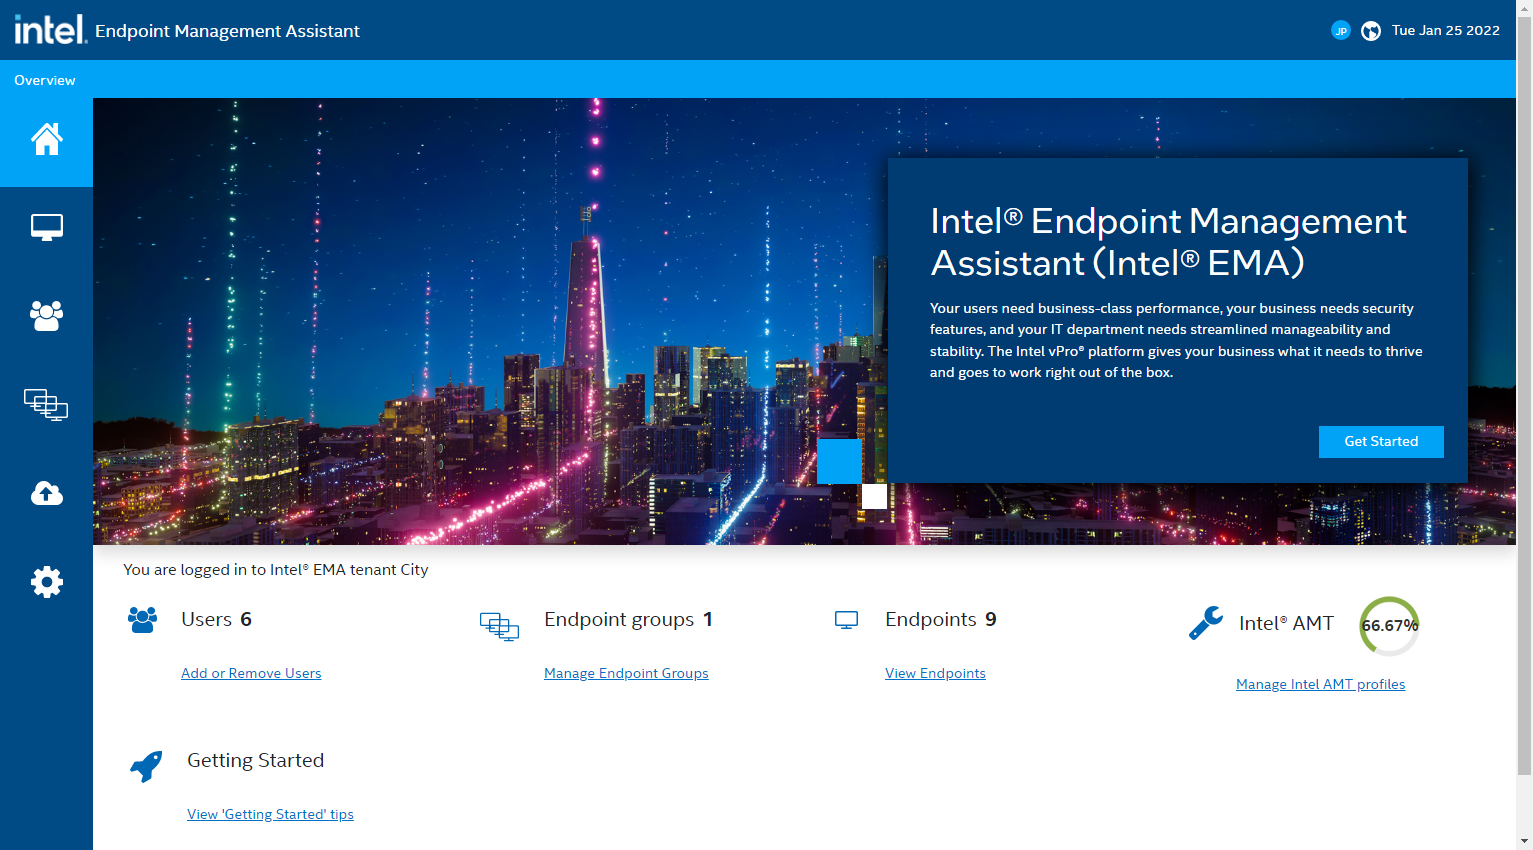1533x850 pixels.
Task: Click the rocket Getting Started icon
Action: pyautogui.click(x=146, y=766)
